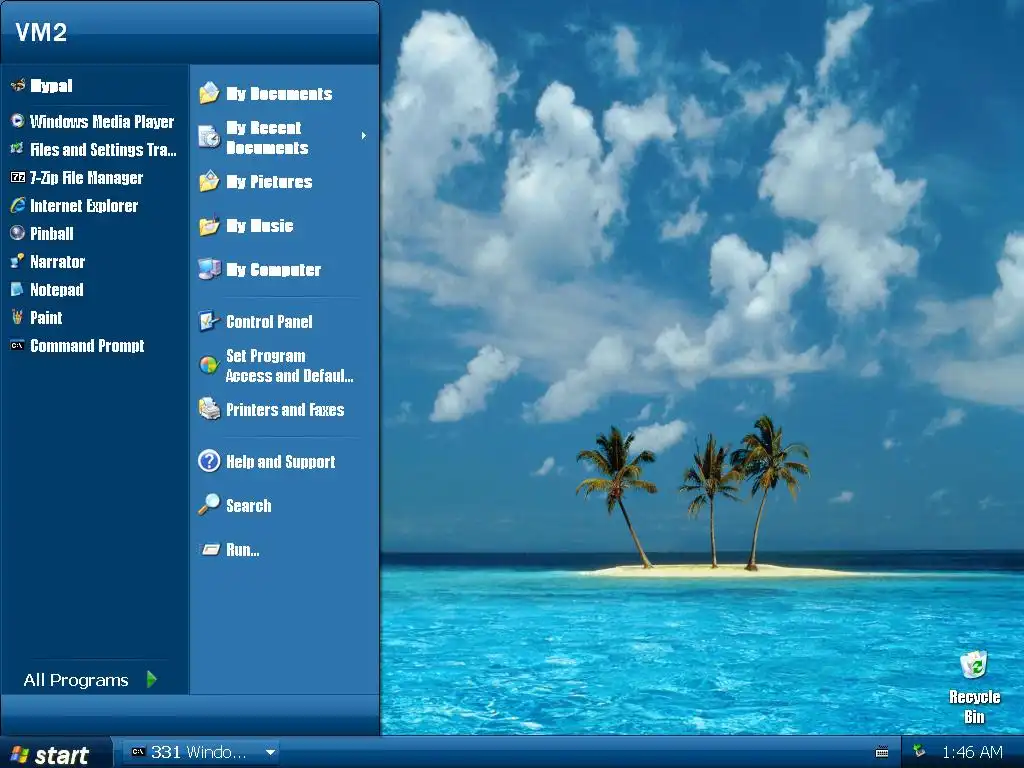Open the Recycle Bin desktop icon

pos(974,665)
